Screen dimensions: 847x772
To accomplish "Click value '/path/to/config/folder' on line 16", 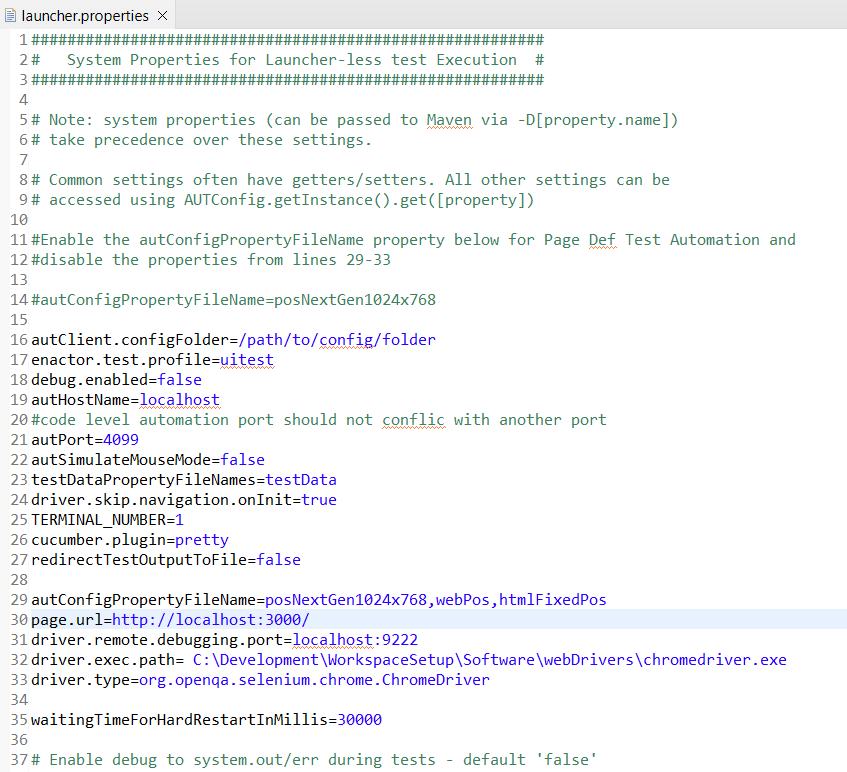I will coord(337,340).
